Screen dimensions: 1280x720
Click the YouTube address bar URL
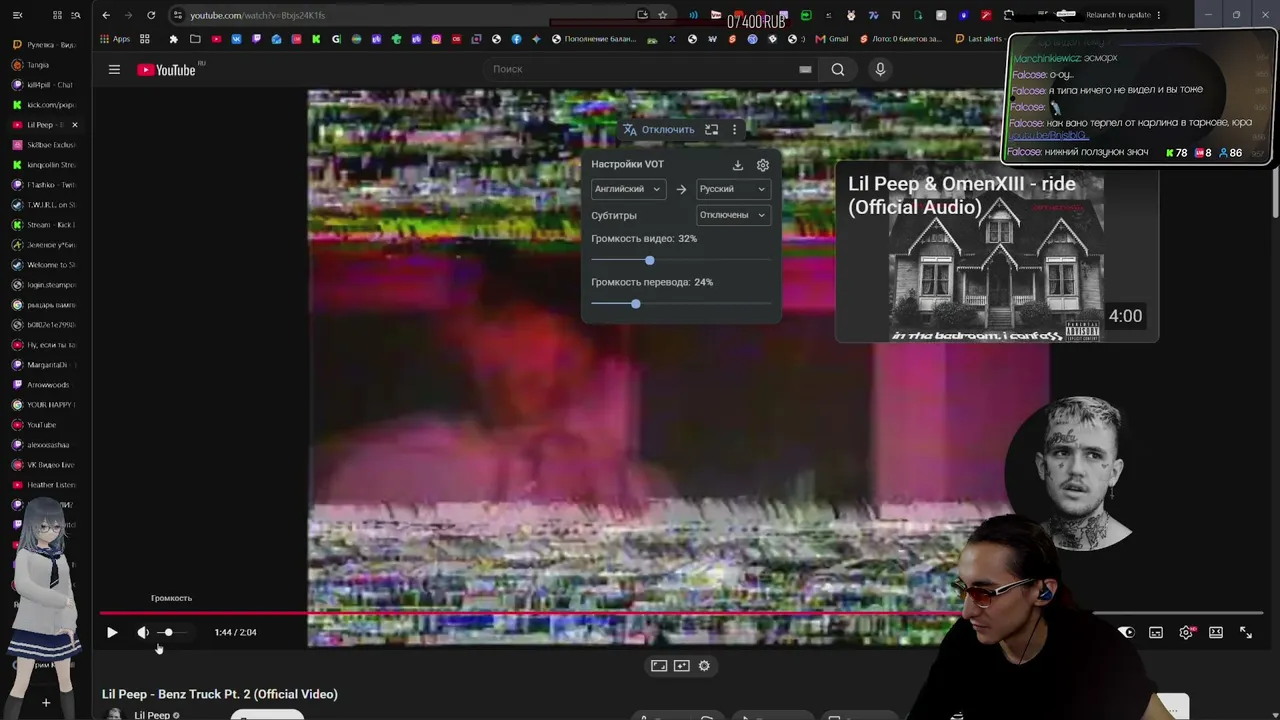(257, 15)
